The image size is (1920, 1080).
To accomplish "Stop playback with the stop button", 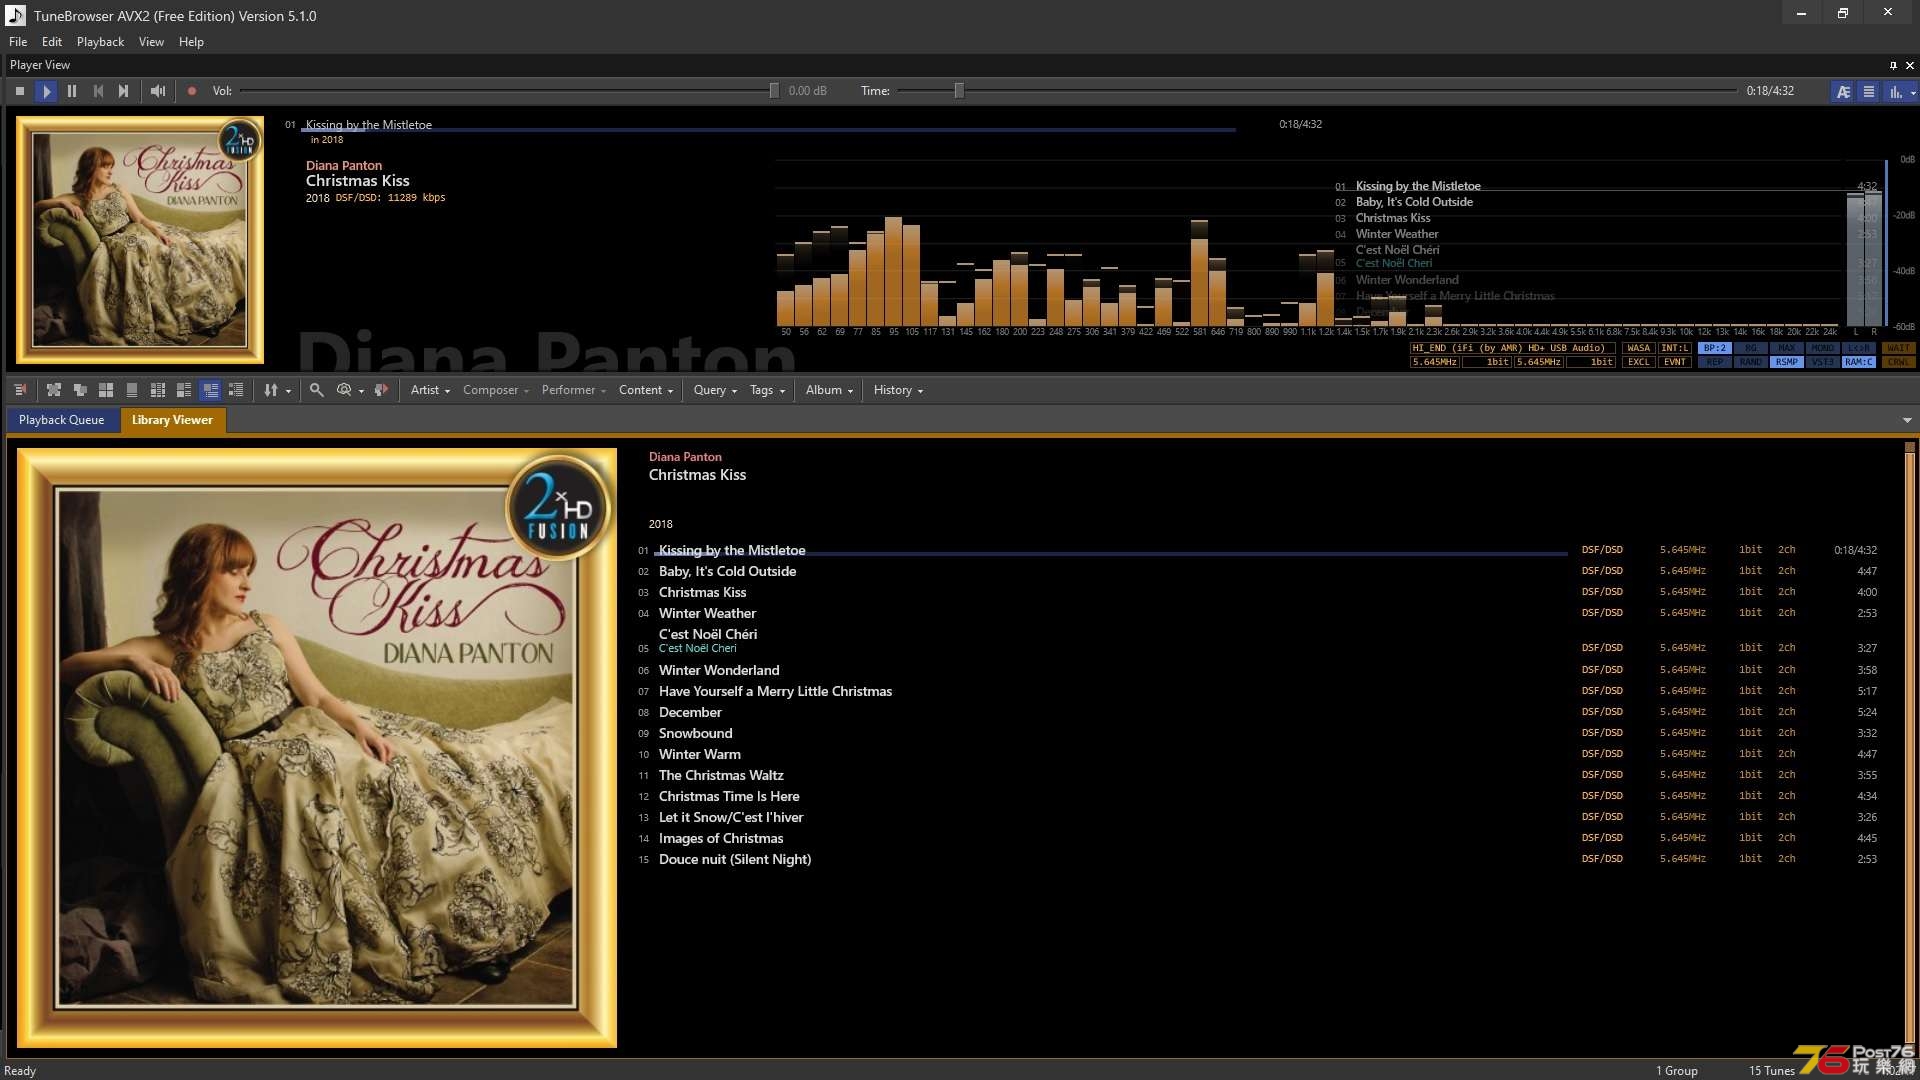I will tap(20, 91).
